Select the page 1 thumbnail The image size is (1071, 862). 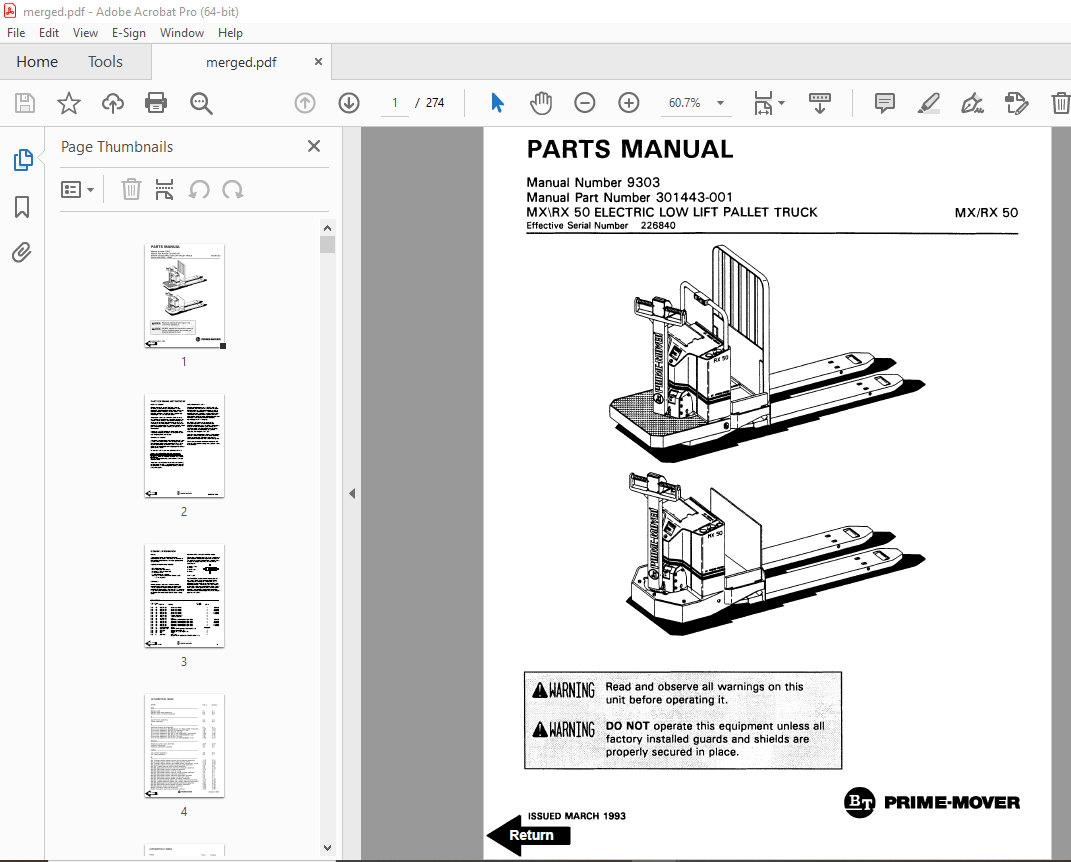pyautogui.click(x=184, y=296)
